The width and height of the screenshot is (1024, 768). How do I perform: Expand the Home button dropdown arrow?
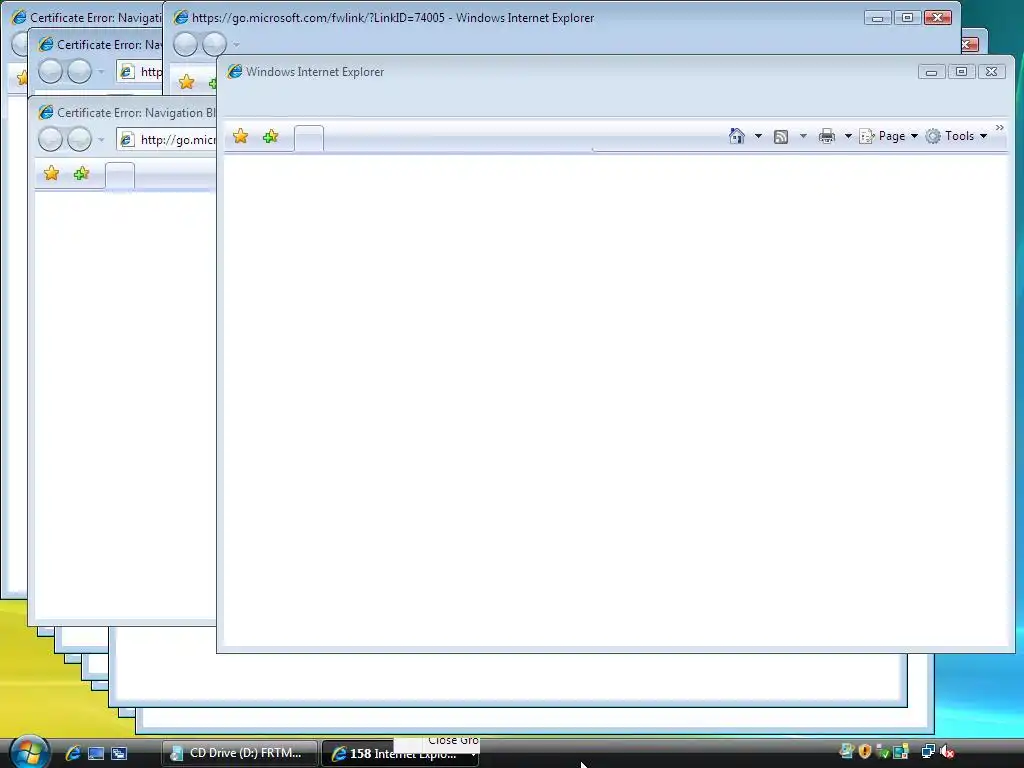click(758, 136)
